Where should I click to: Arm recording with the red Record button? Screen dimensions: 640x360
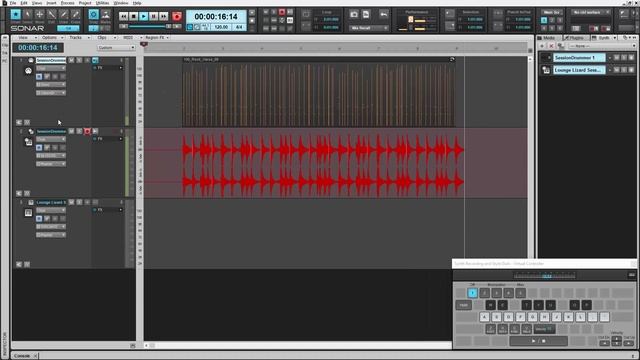[x=177, y=16]
